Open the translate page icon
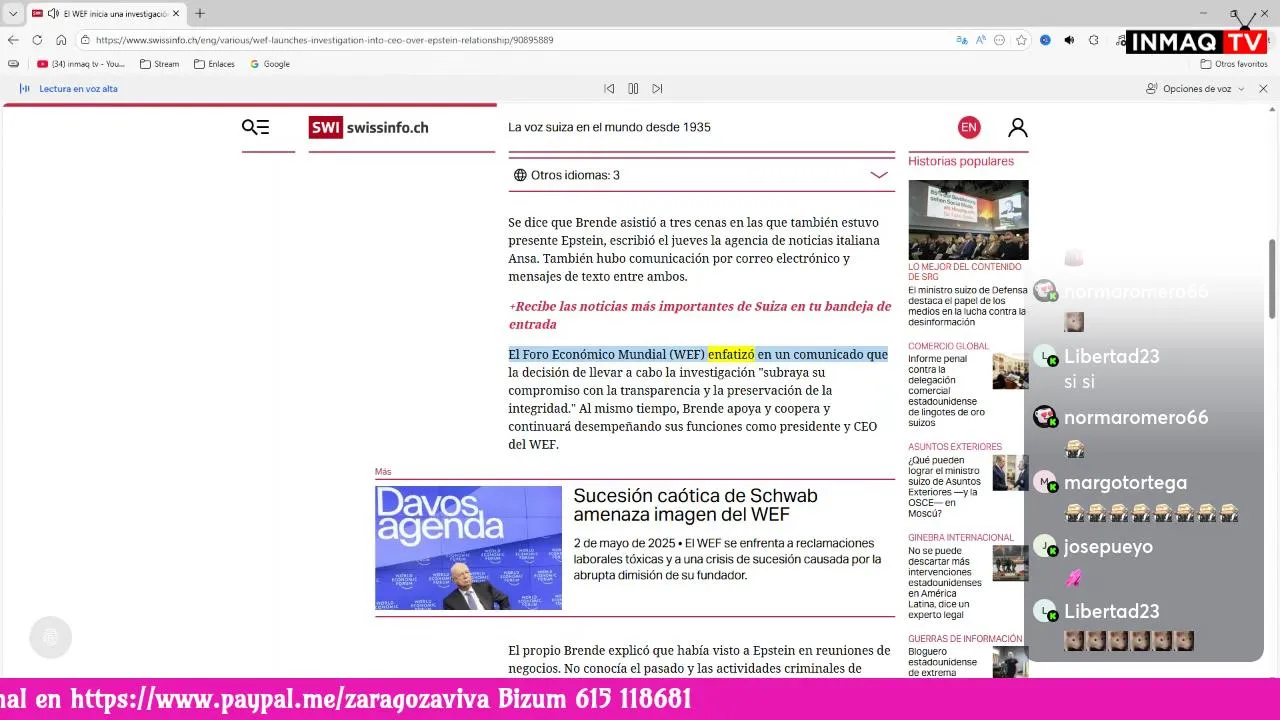The image size is (1280, 720). [962, 40]
